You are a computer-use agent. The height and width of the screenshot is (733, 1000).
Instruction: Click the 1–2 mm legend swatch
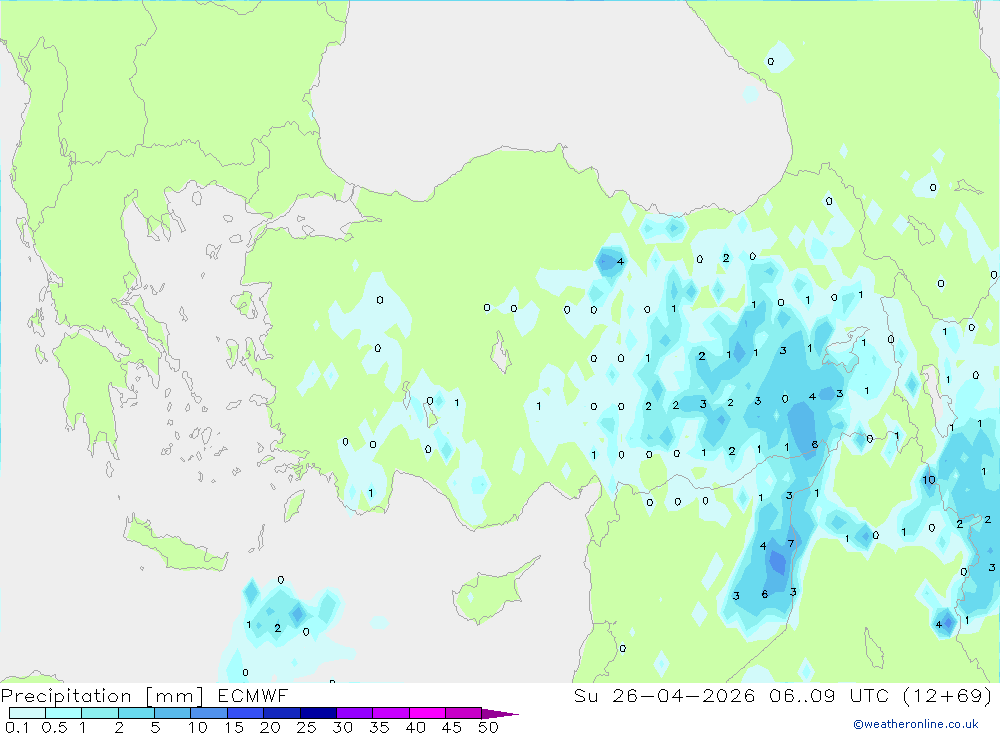(x=100, y=713)
